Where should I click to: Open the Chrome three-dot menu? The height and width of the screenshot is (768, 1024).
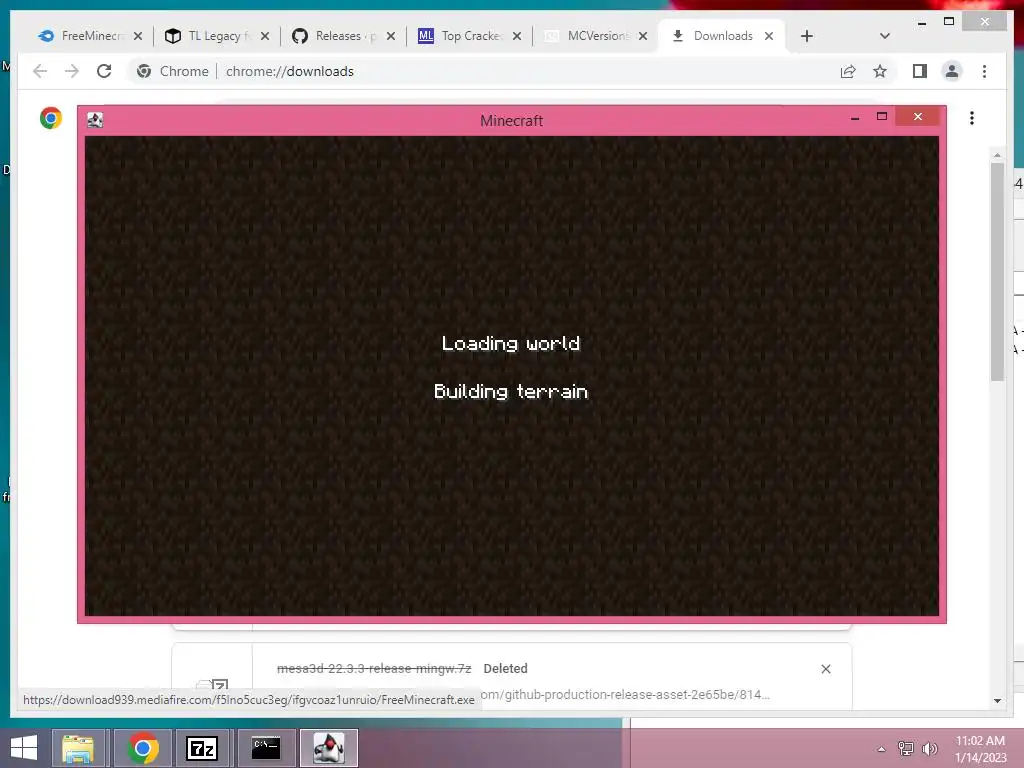(x=984, y=71)
